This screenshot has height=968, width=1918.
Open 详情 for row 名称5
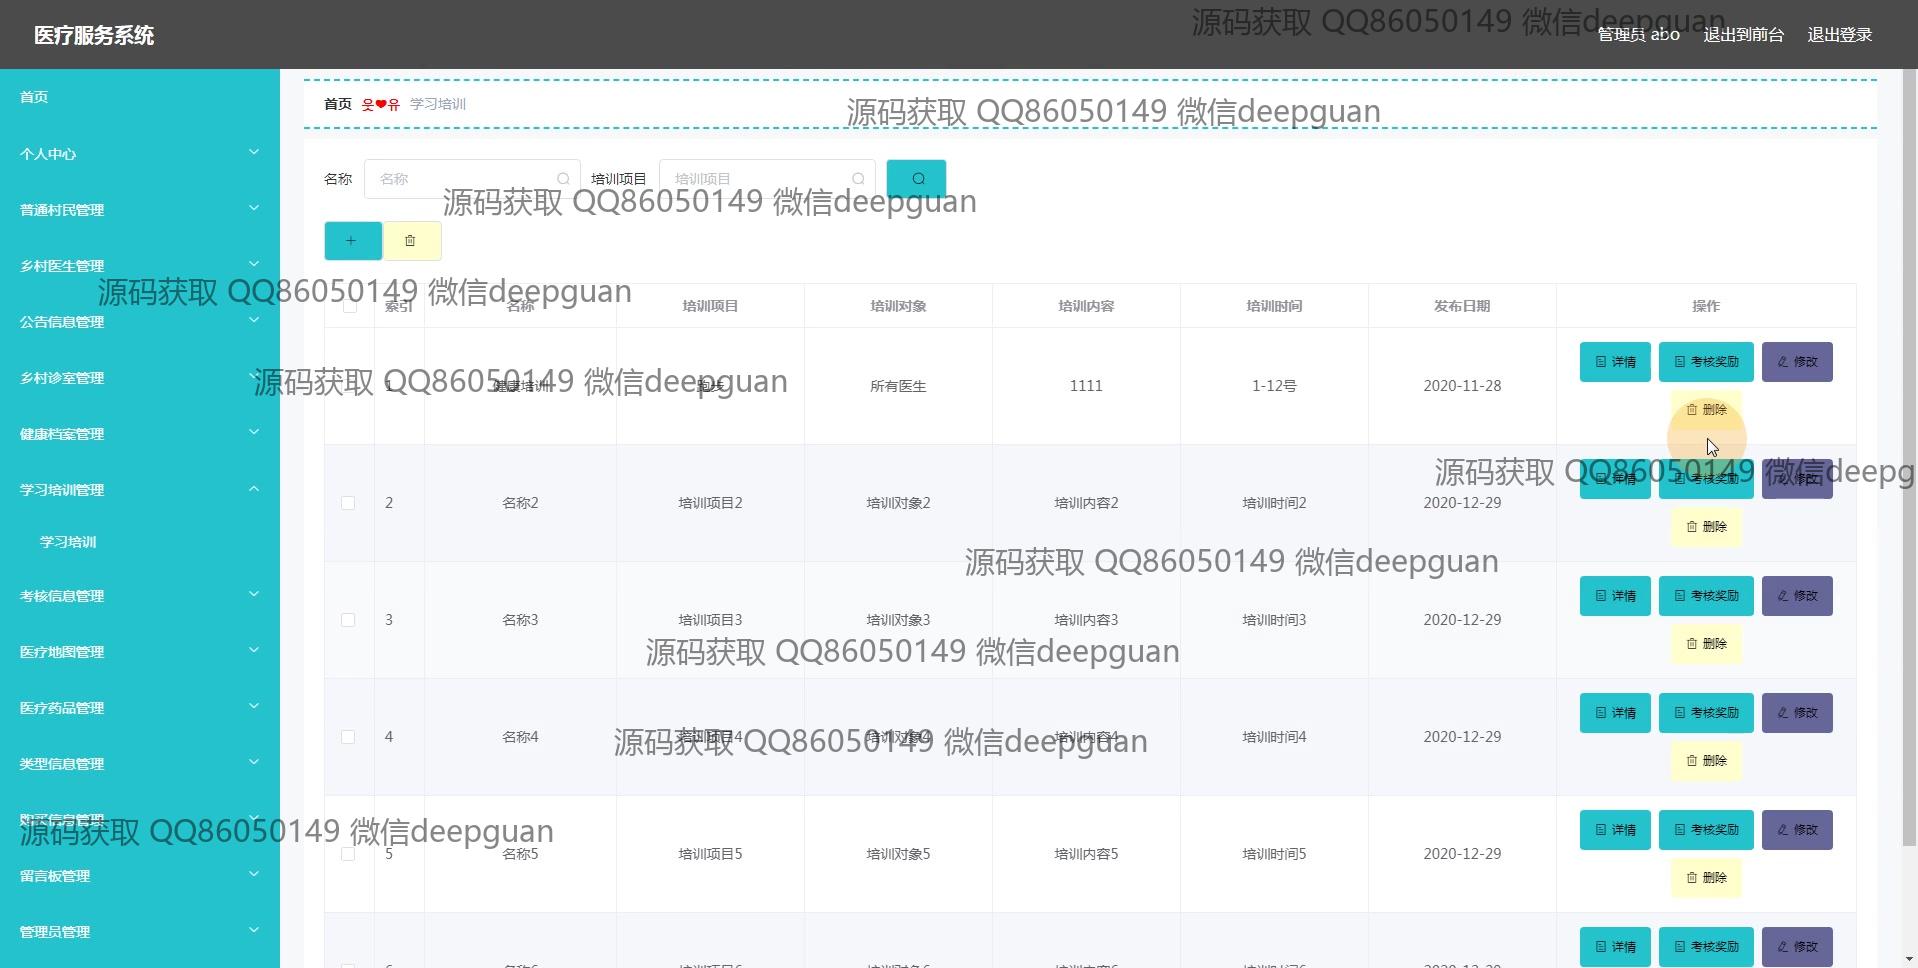click(x=1615, y=830)
